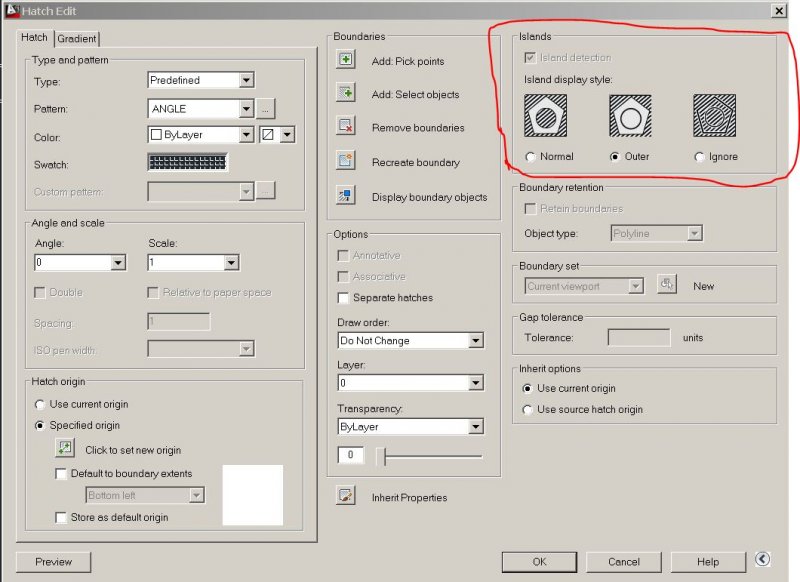Toggle the Separate hatches checkbox
800x582 pixels.
click(x=343, y=298)
